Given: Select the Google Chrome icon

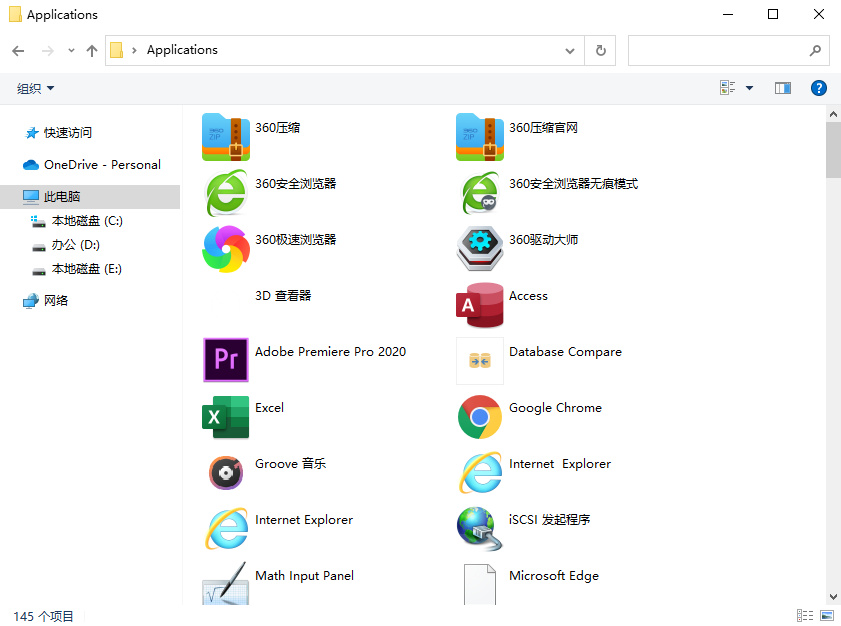Looking at the screenshot, I should tap(480, 416).
